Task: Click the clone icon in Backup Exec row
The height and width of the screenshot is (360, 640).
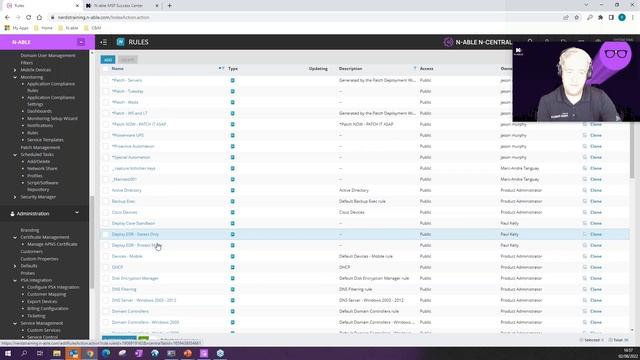Action: point(584,201)
